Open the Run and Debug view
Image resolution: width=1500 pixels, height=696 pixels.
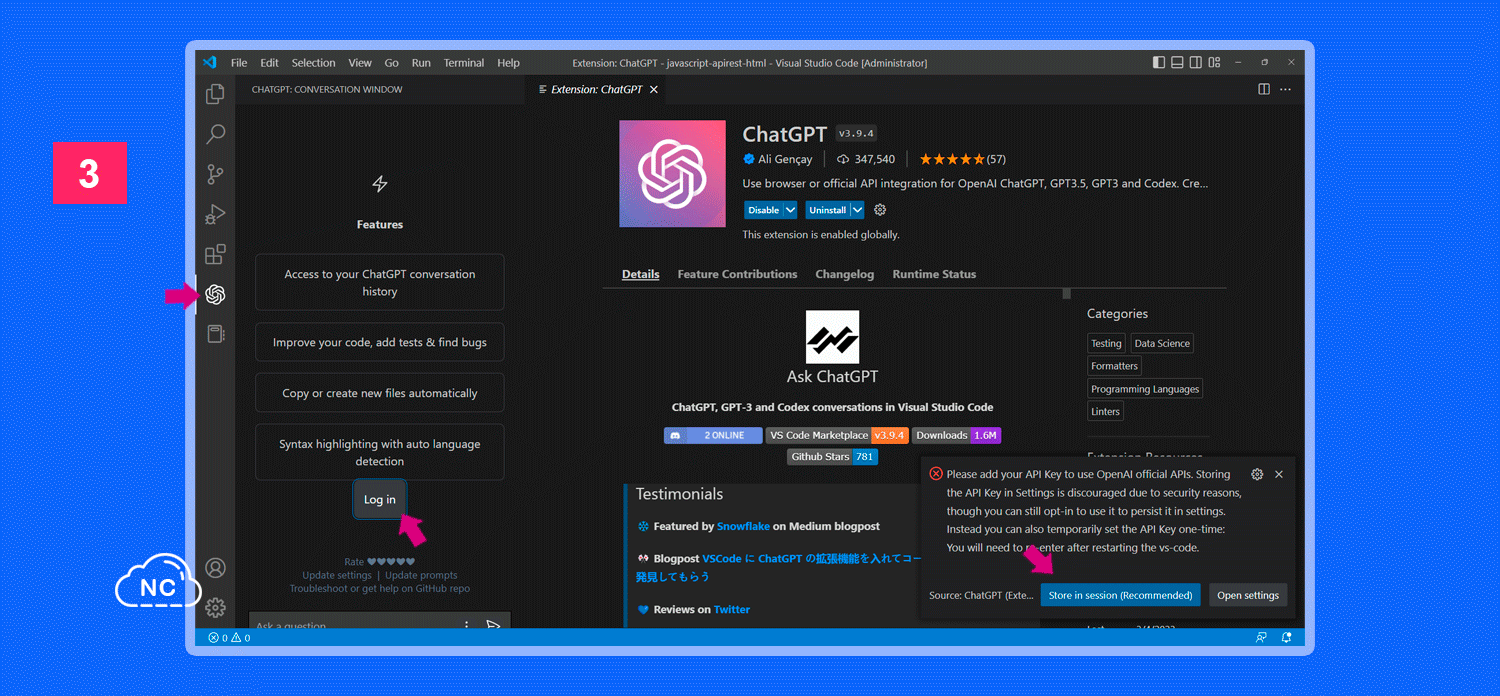pyautogui.click(x=215, y=214)
